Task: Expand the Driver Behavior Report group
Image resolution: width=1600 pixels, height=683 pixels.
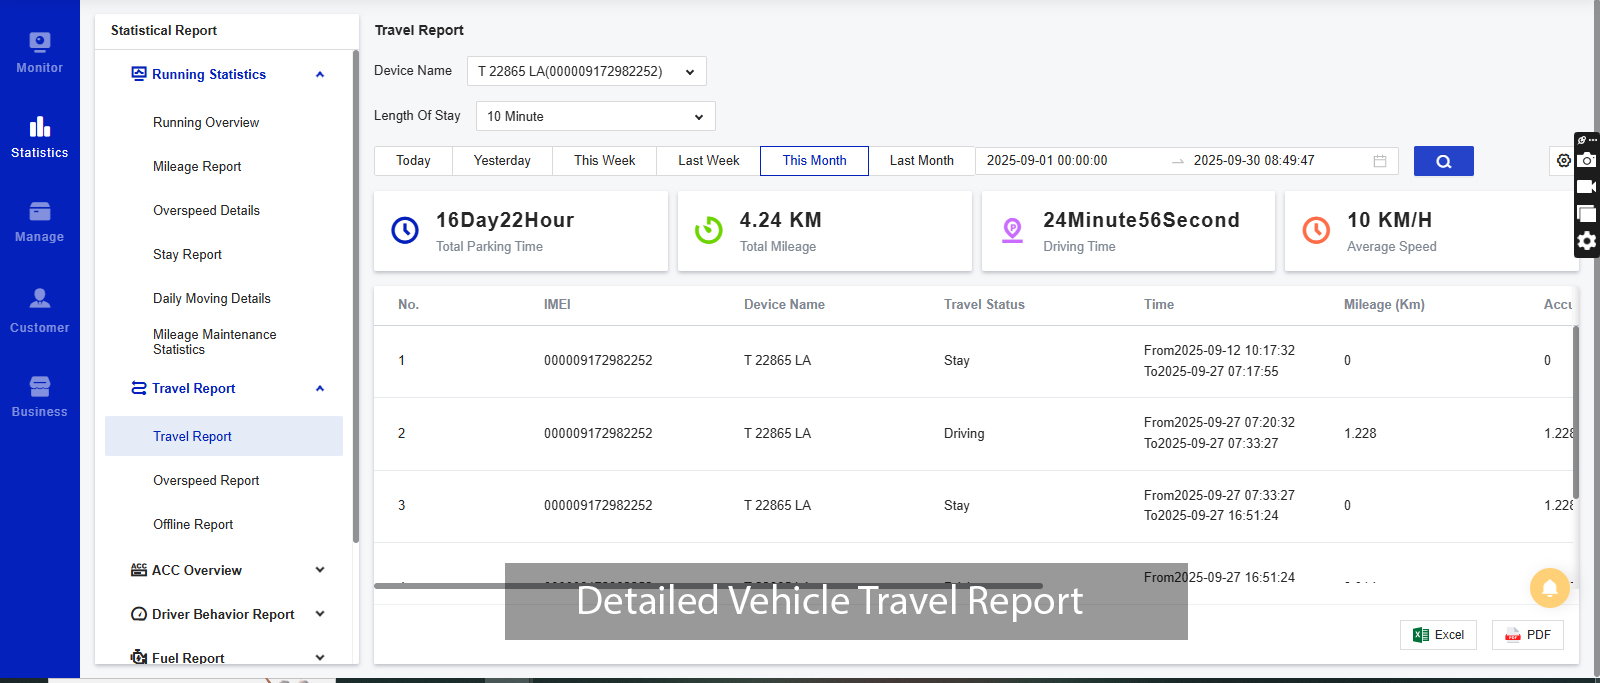Action: [320, 614]
